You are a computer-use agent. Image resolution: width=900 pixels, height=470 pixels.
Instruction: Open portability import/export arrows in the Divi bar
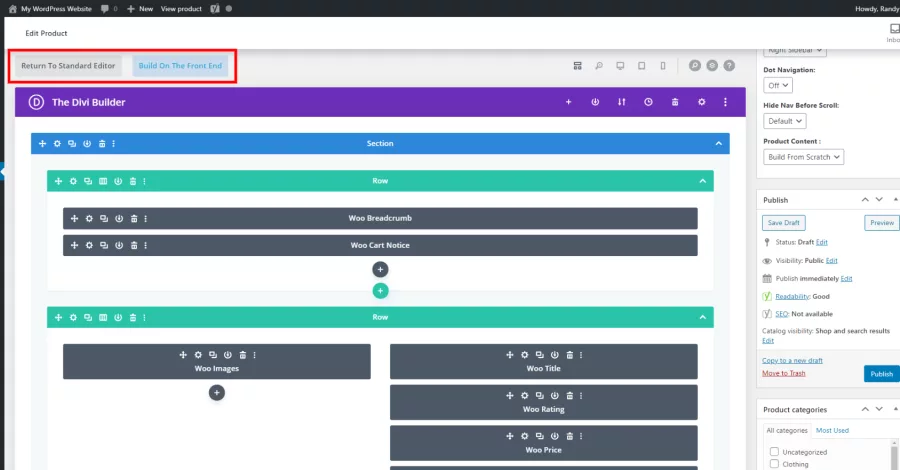(x=622, y=102)
